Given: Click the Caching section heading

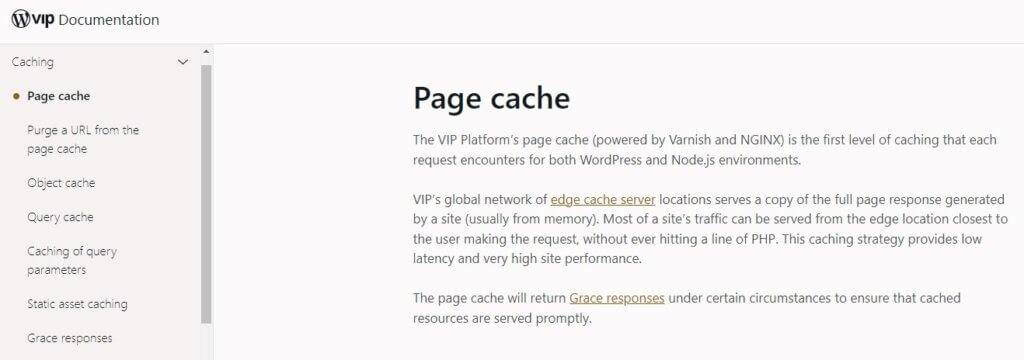Looking at the screenshot, I should [x=33, y=62].
